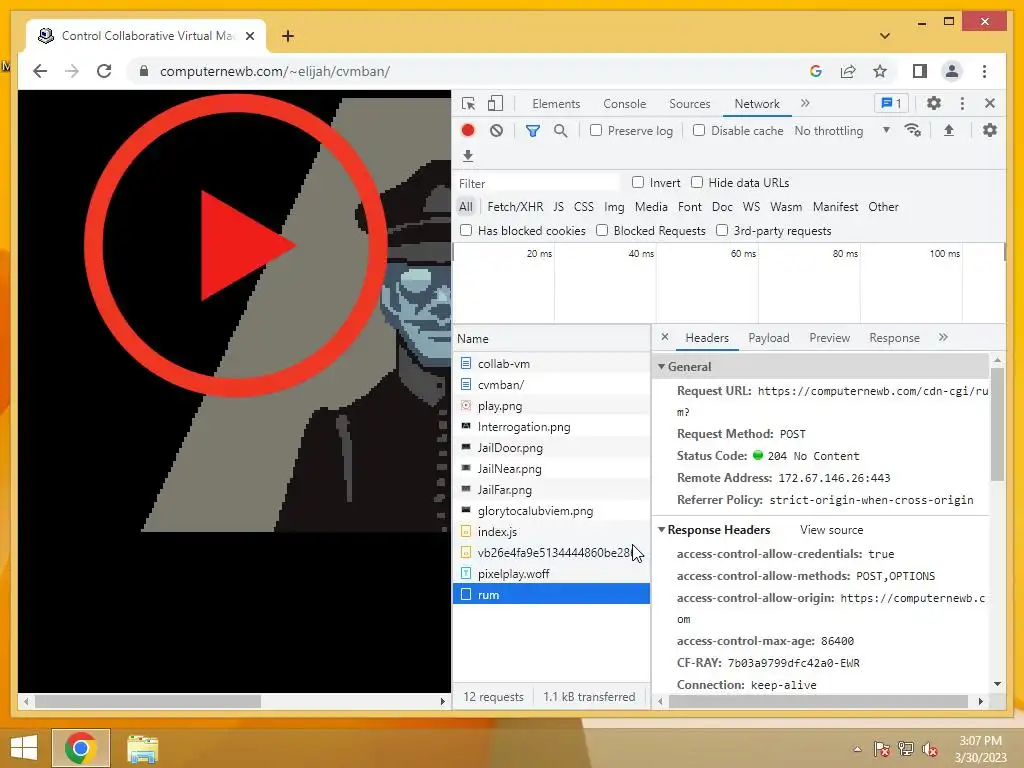This screenshot has width=1024, height=768.
Task: Clear the network log icon
Action: pos(496,131)
